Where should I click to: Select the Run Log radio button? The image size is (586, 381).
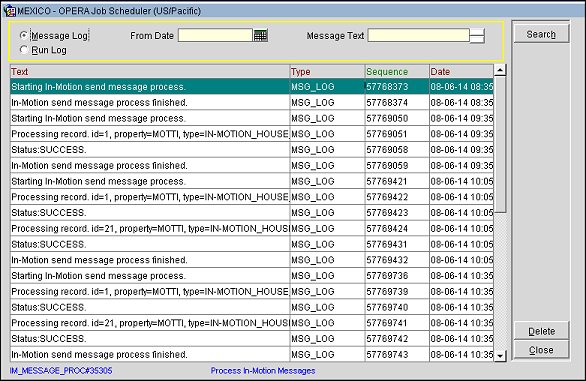pos(24,49)
